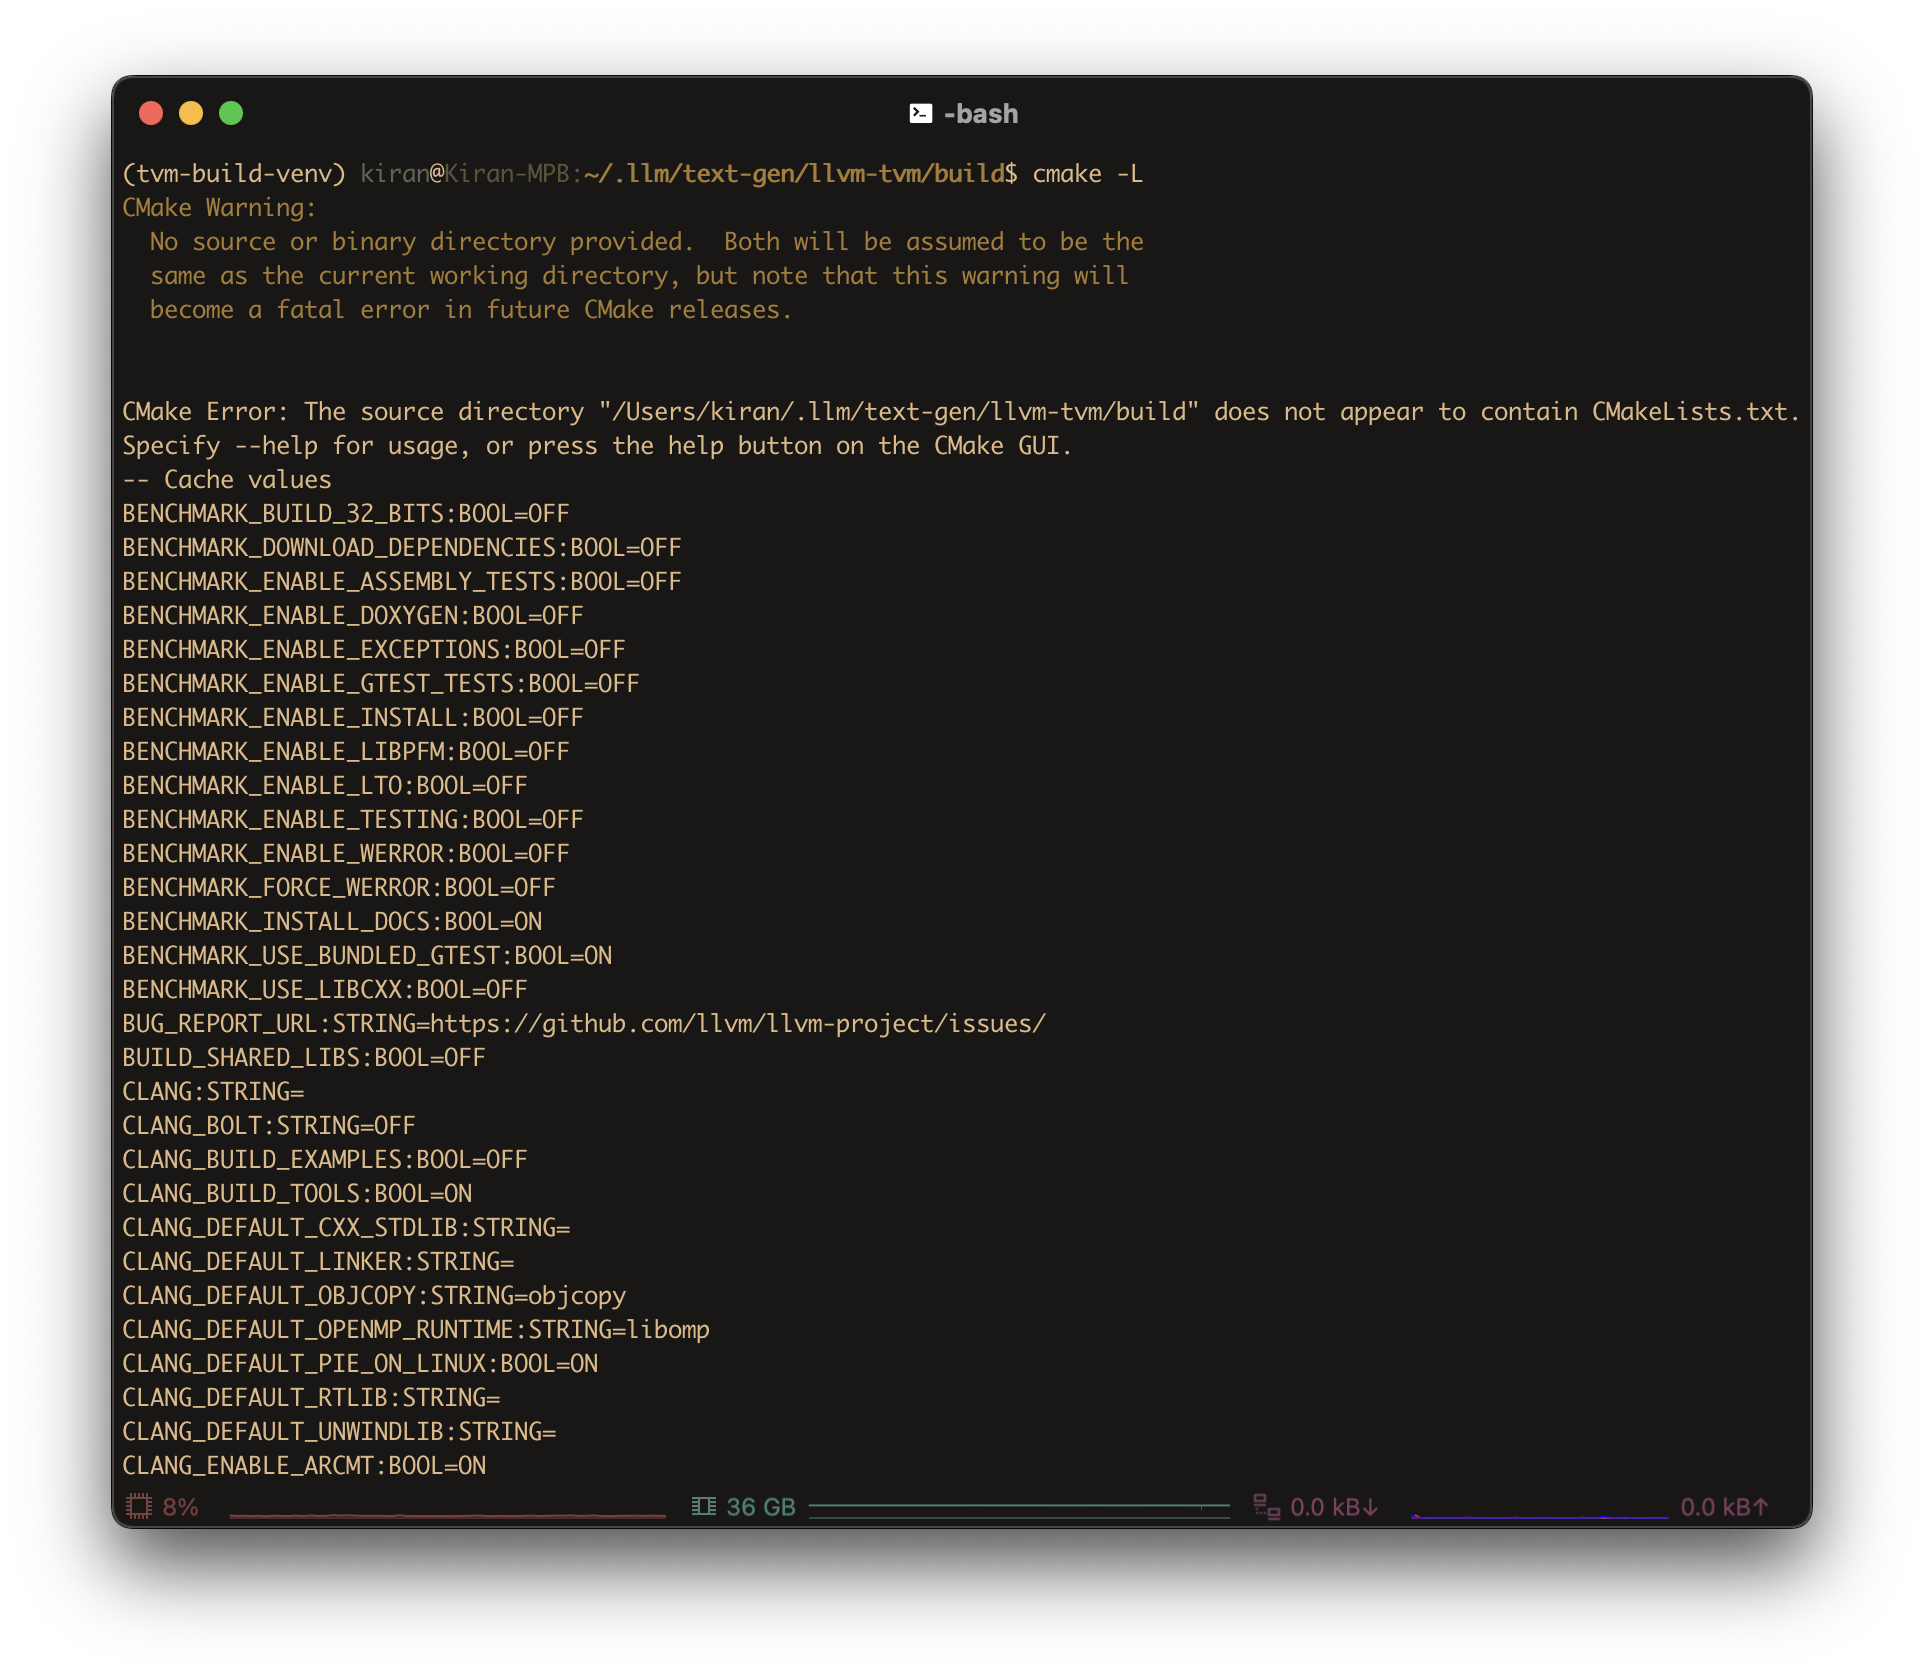Viewport: 1924px width, 1676px height.
Task: Click the CLANG_ENABLE_ARCMT:BOOL=ON line
Action: 304,1466
